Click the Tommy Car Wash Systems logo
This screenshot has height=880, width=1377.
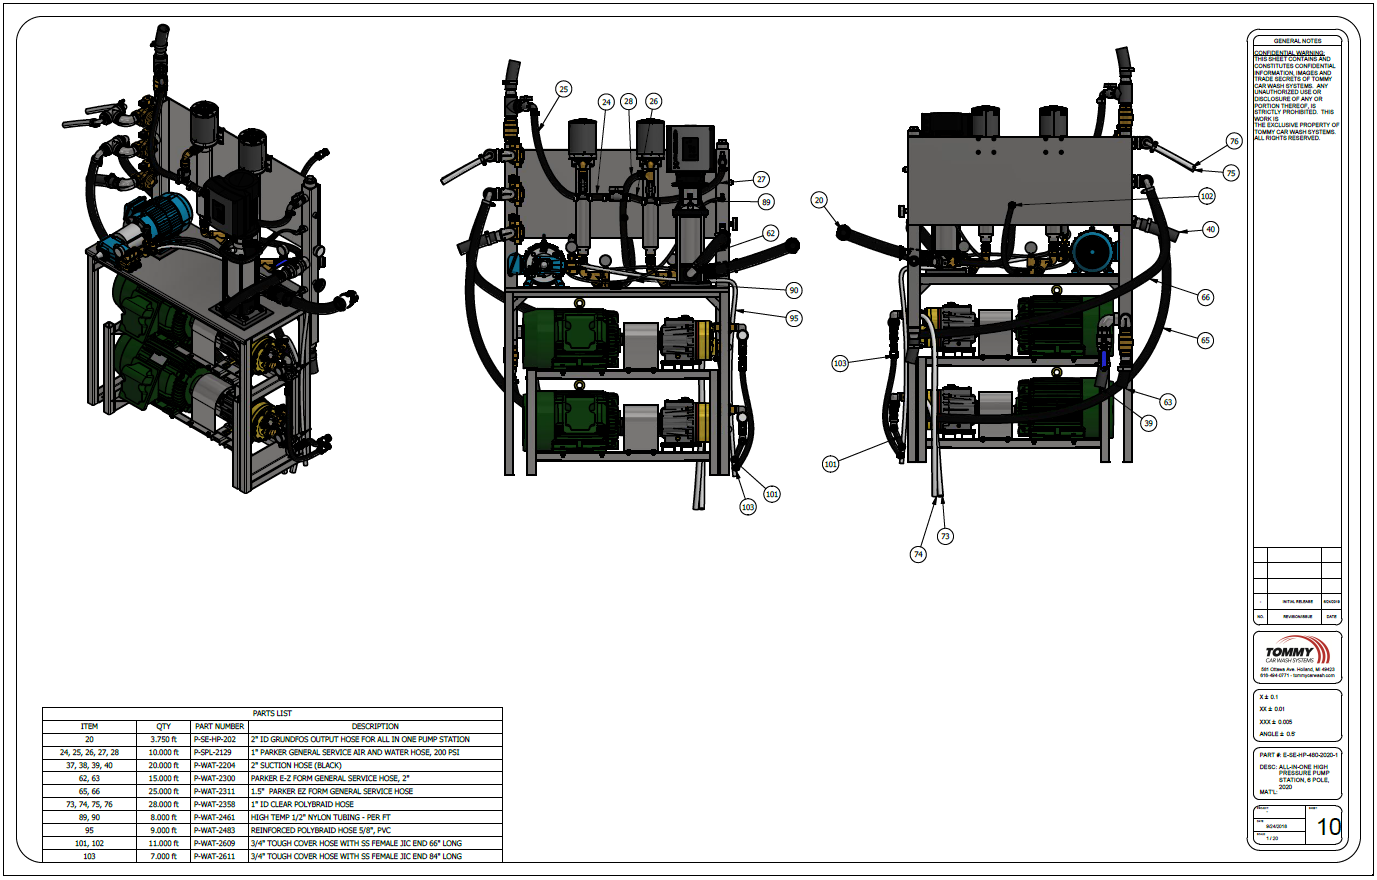(1297, 651)
